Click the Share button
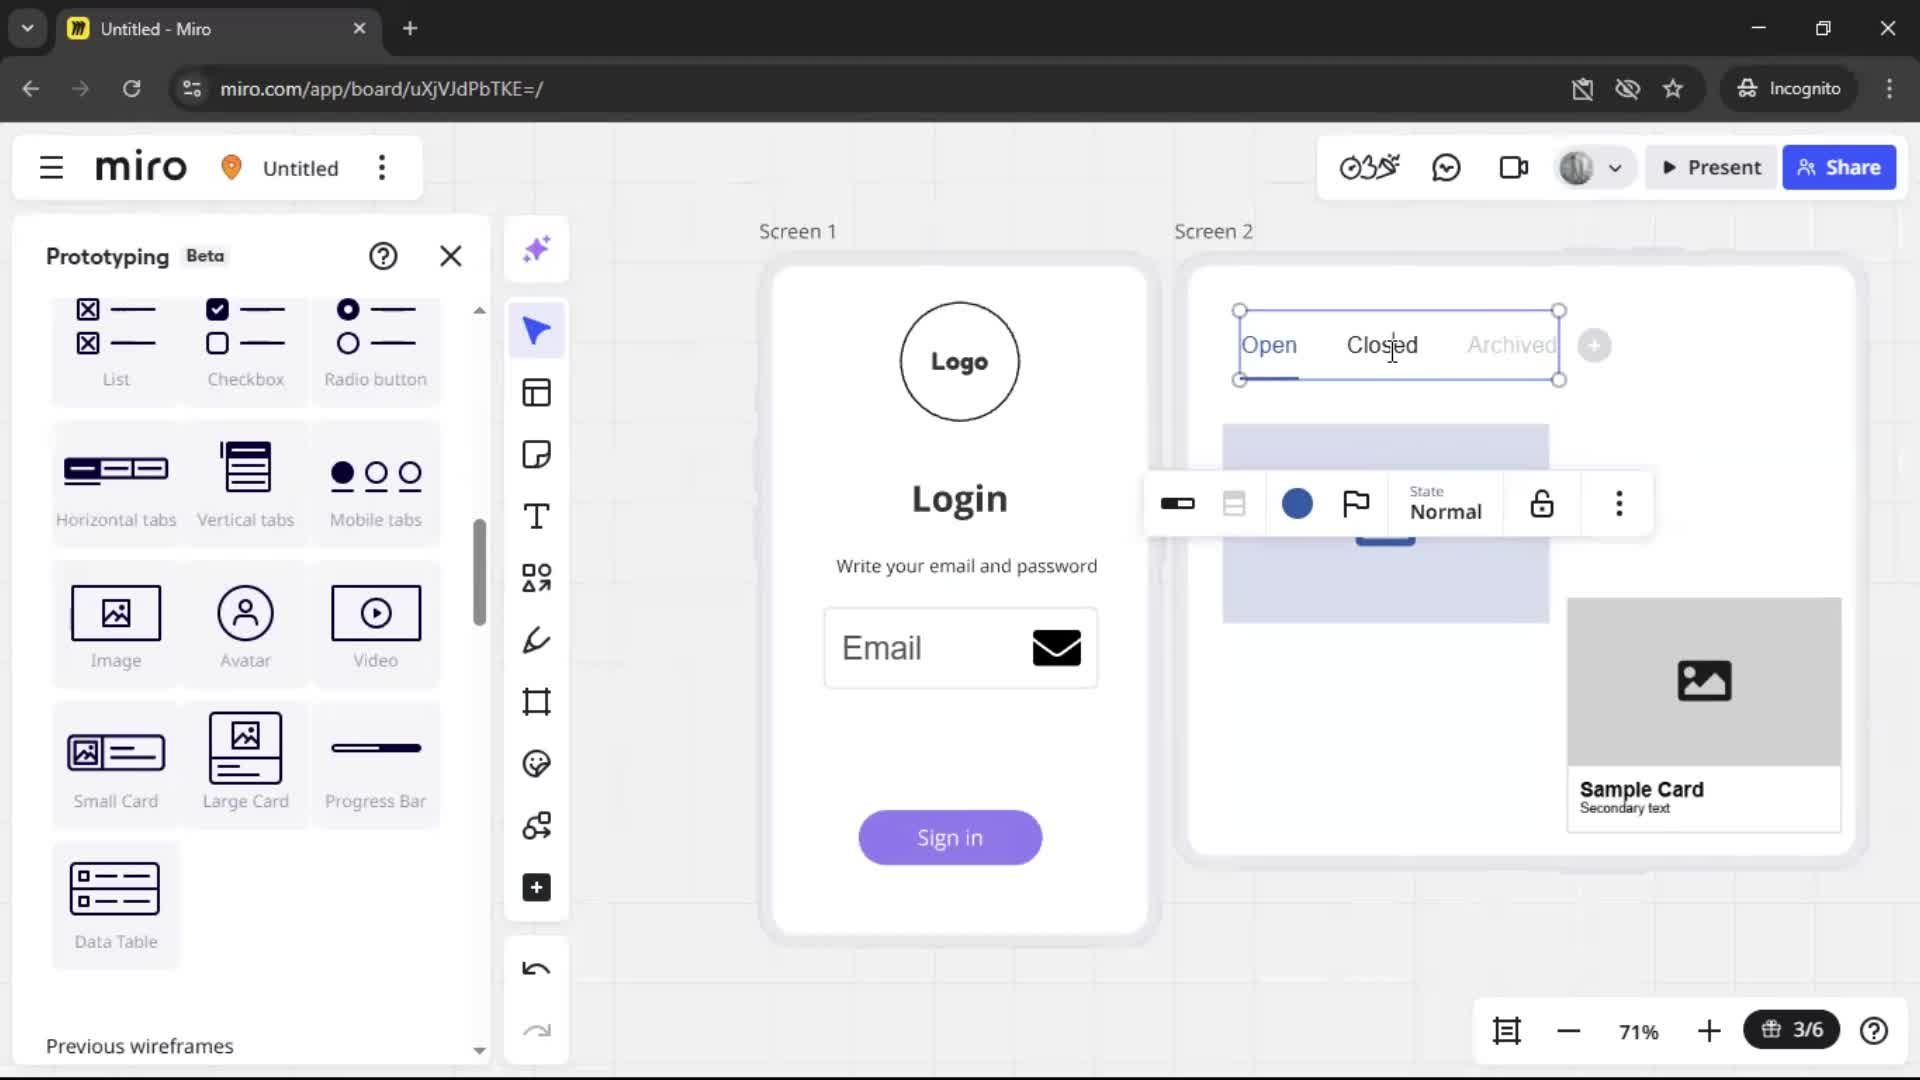 pyautogui.click(x=1839, y=168)
